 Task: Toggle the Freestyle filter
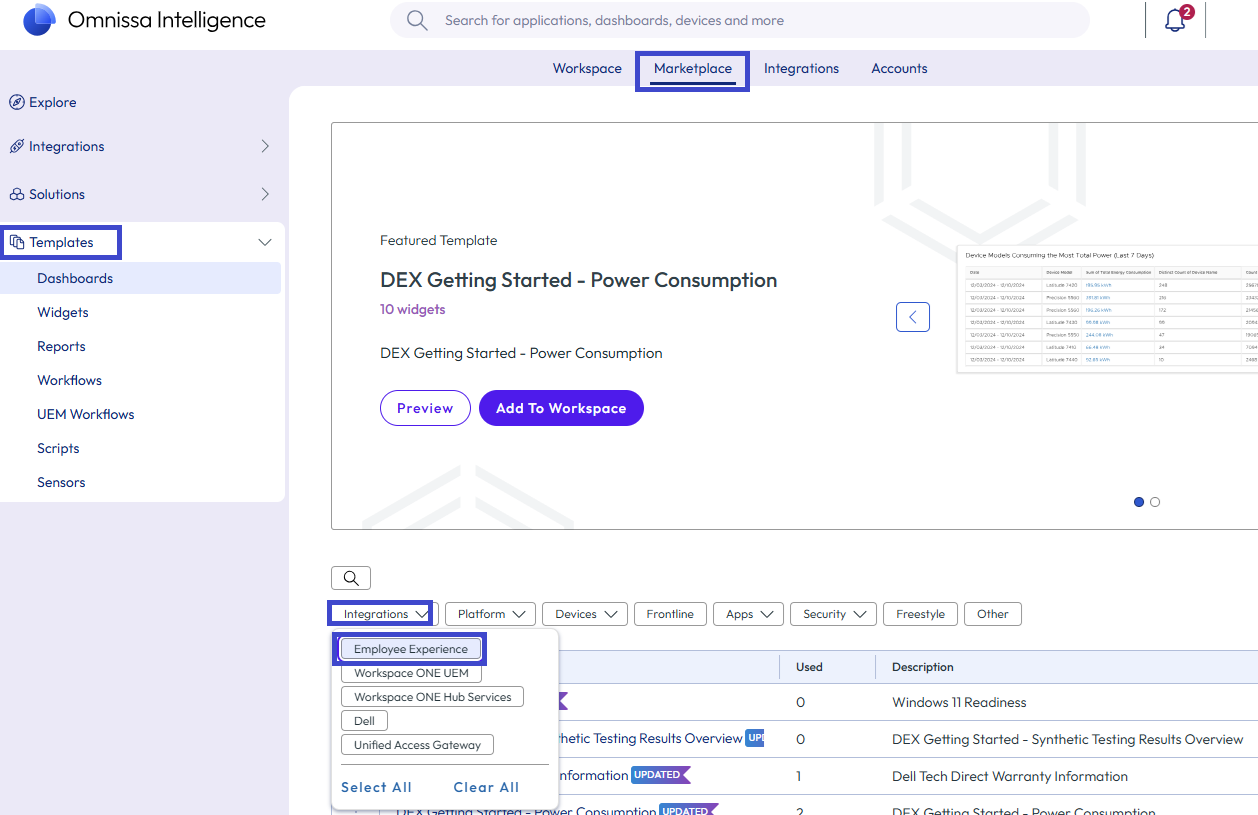coord(921,614)
